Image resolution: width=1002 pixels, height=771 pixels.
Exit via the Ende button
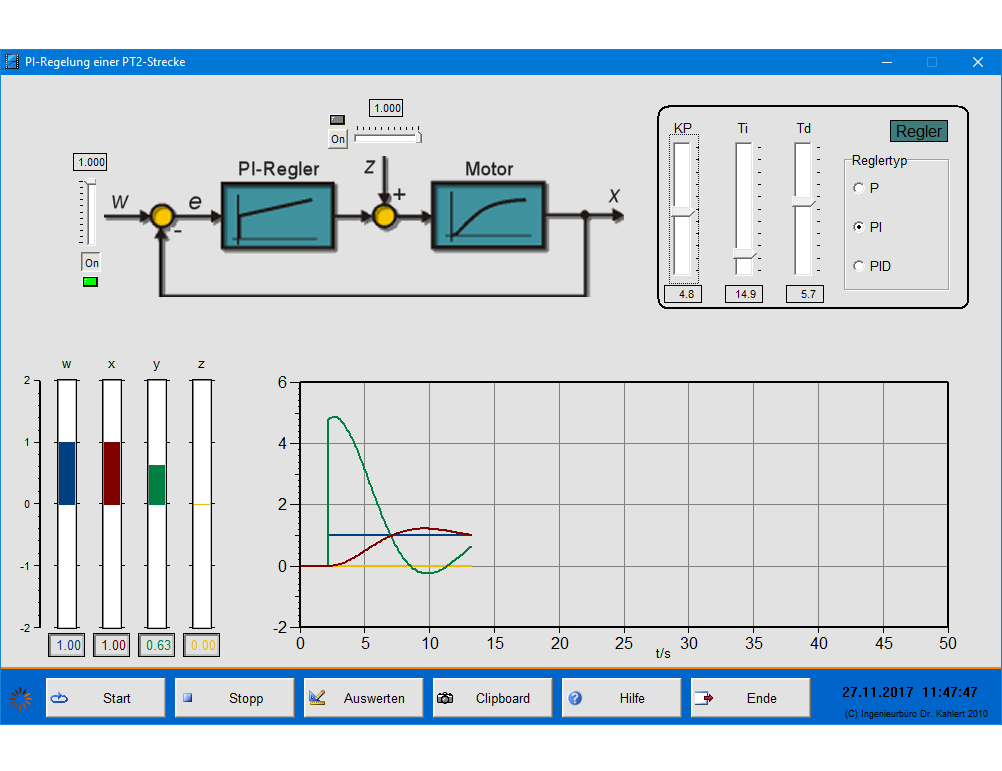click(x=750, y=698)
